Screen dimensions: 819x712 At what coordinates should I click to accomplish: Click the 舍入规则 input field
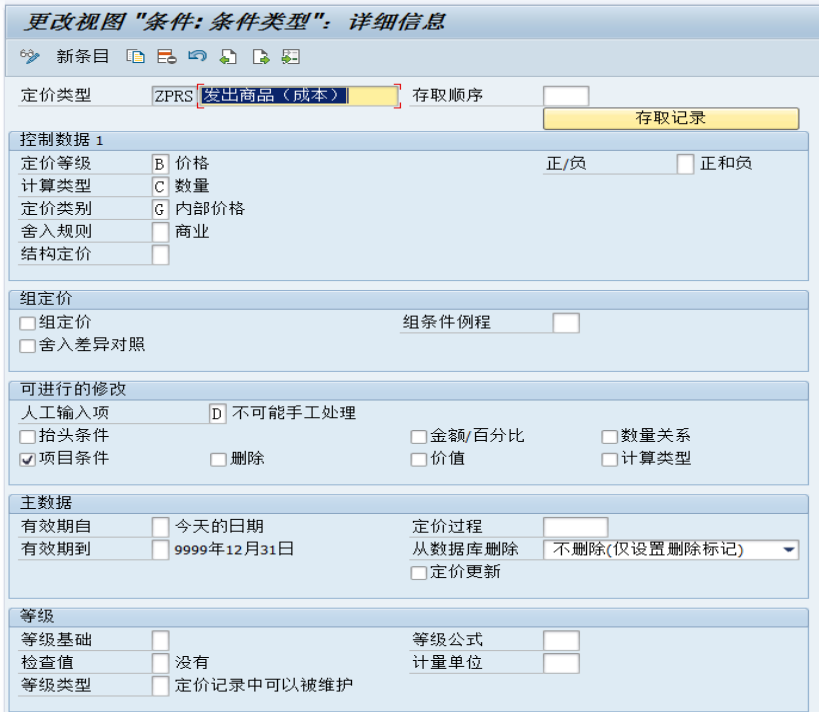click(160, 232)
